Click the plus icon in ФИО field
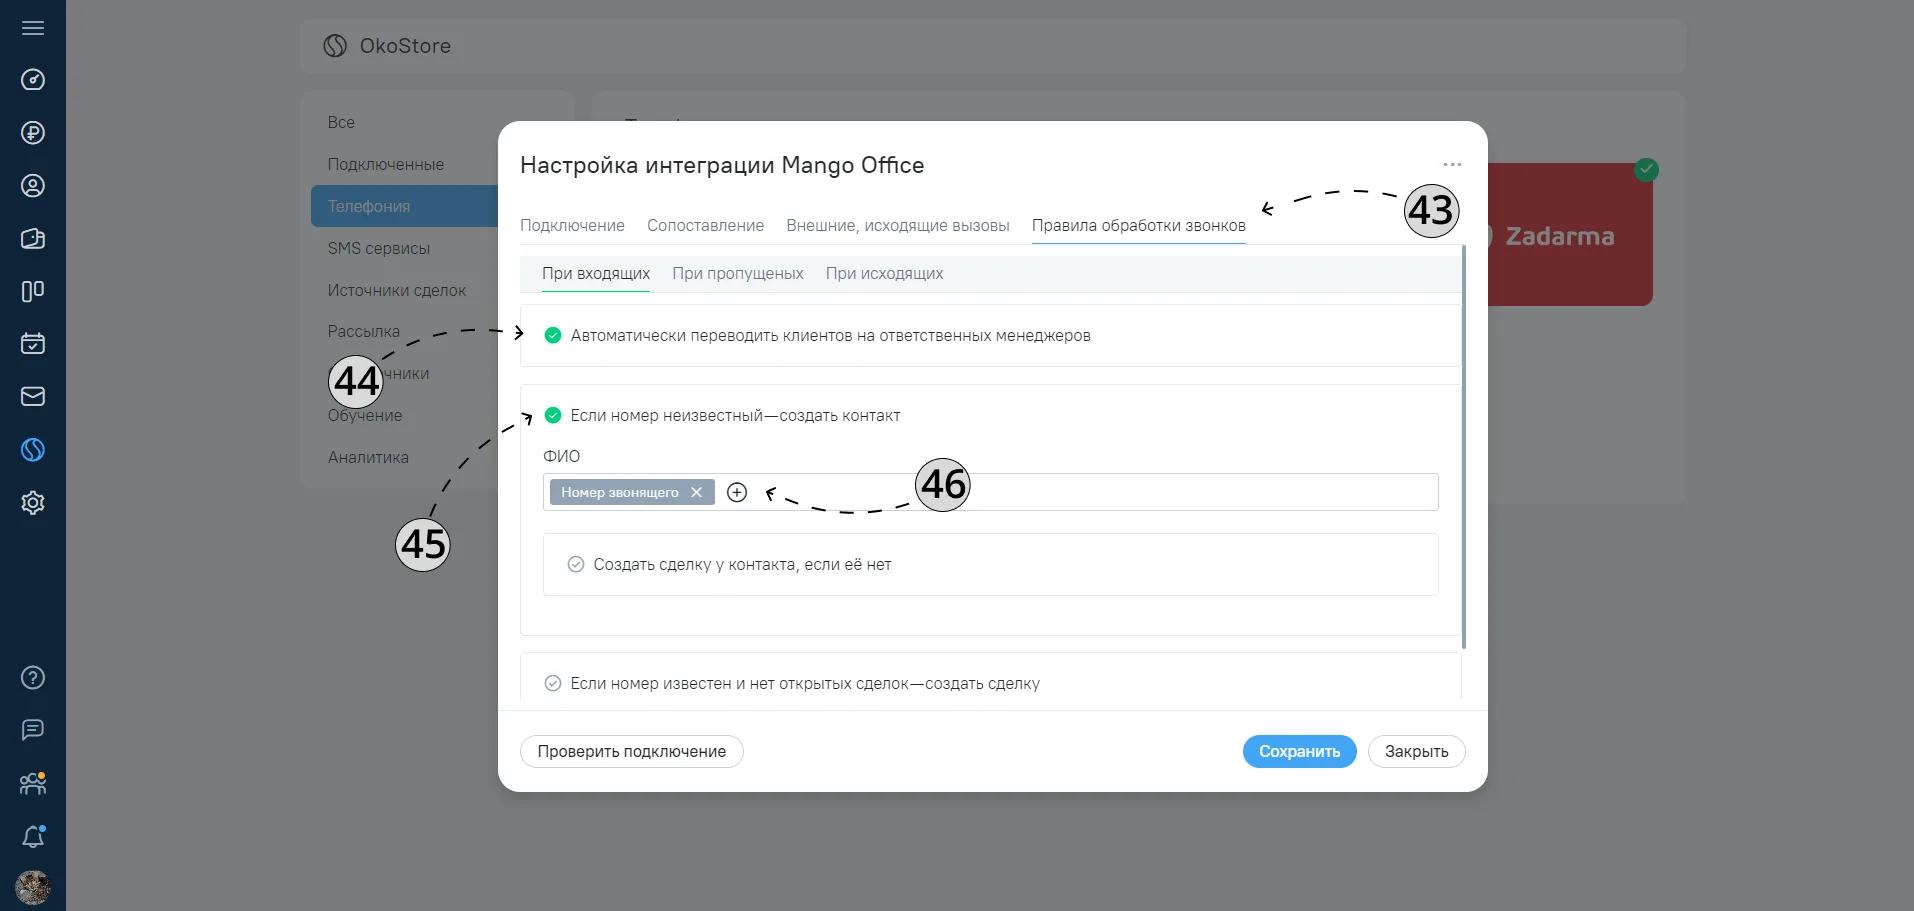This screenshot has height=911, width=1914. [737, 492]
